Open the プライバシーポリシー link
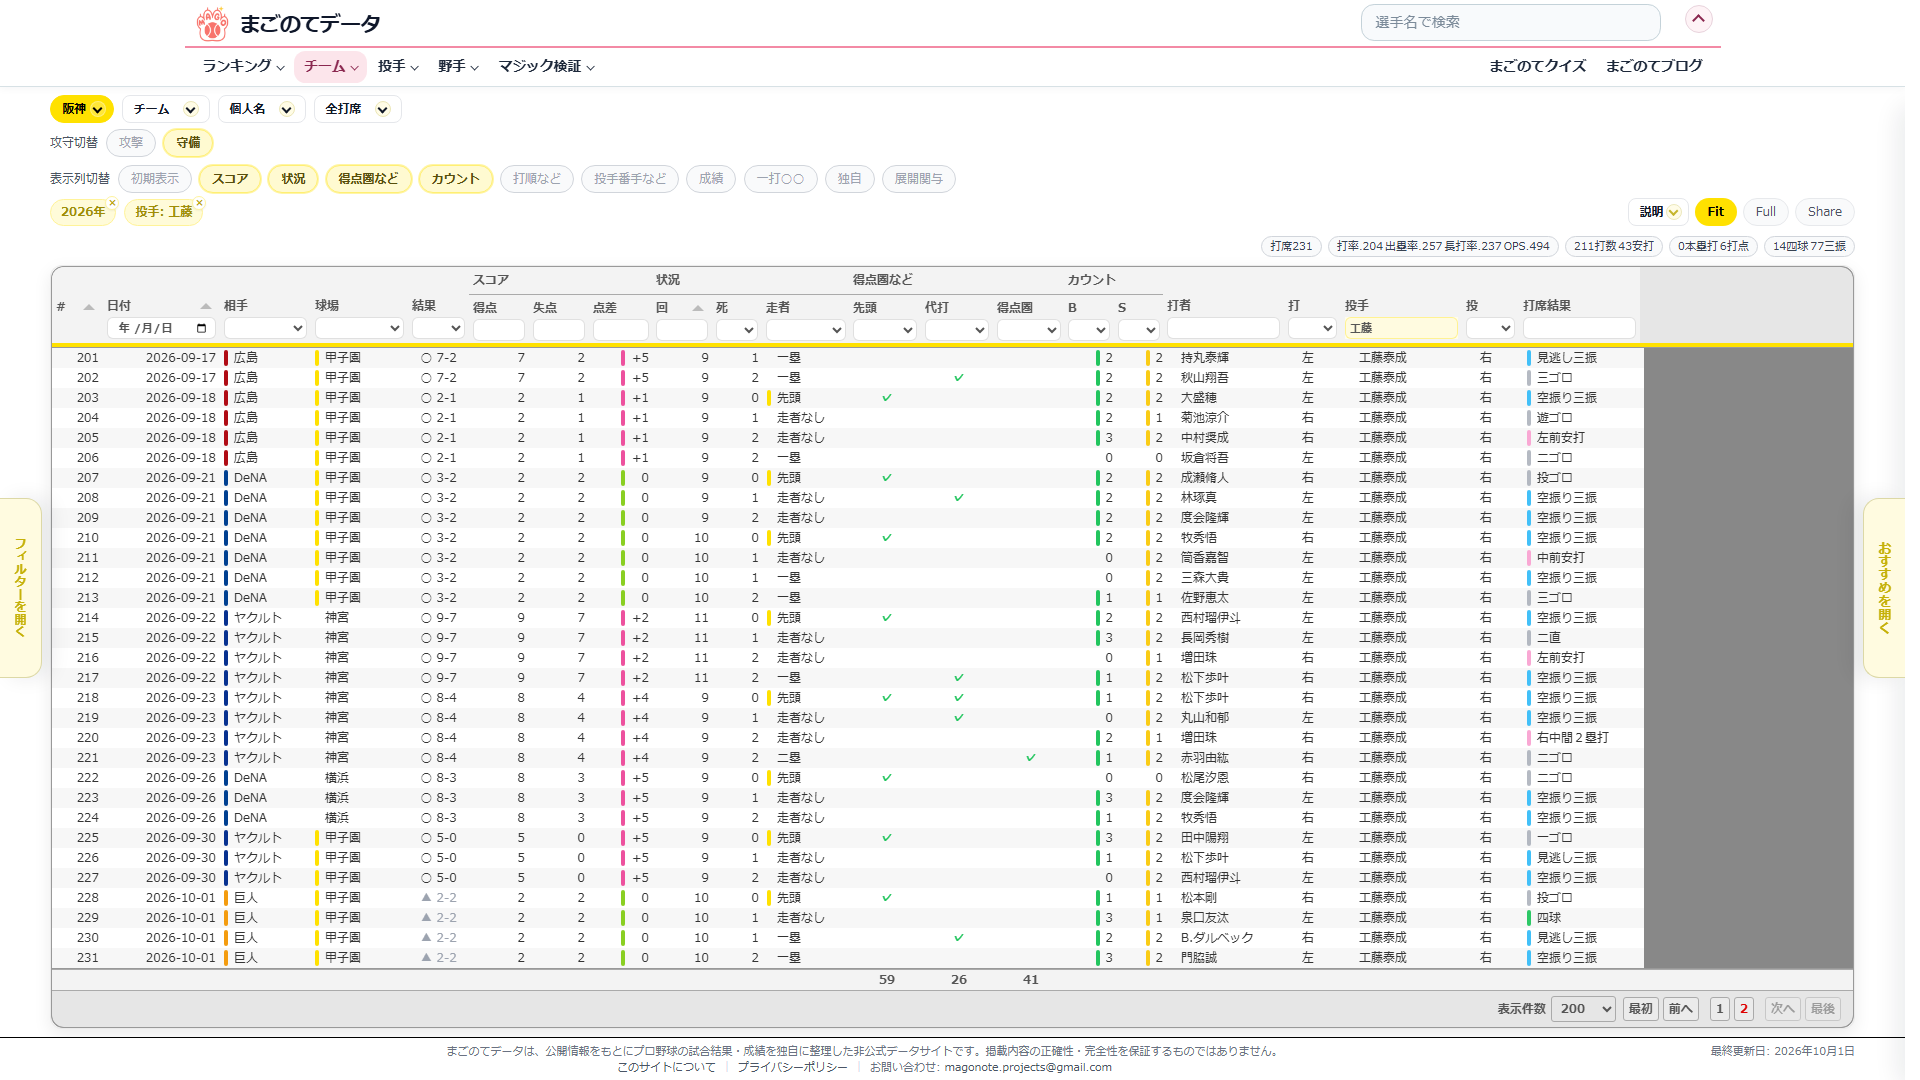The width and height of the screenshot is (1920, 1080). (x=792, y=1067)
